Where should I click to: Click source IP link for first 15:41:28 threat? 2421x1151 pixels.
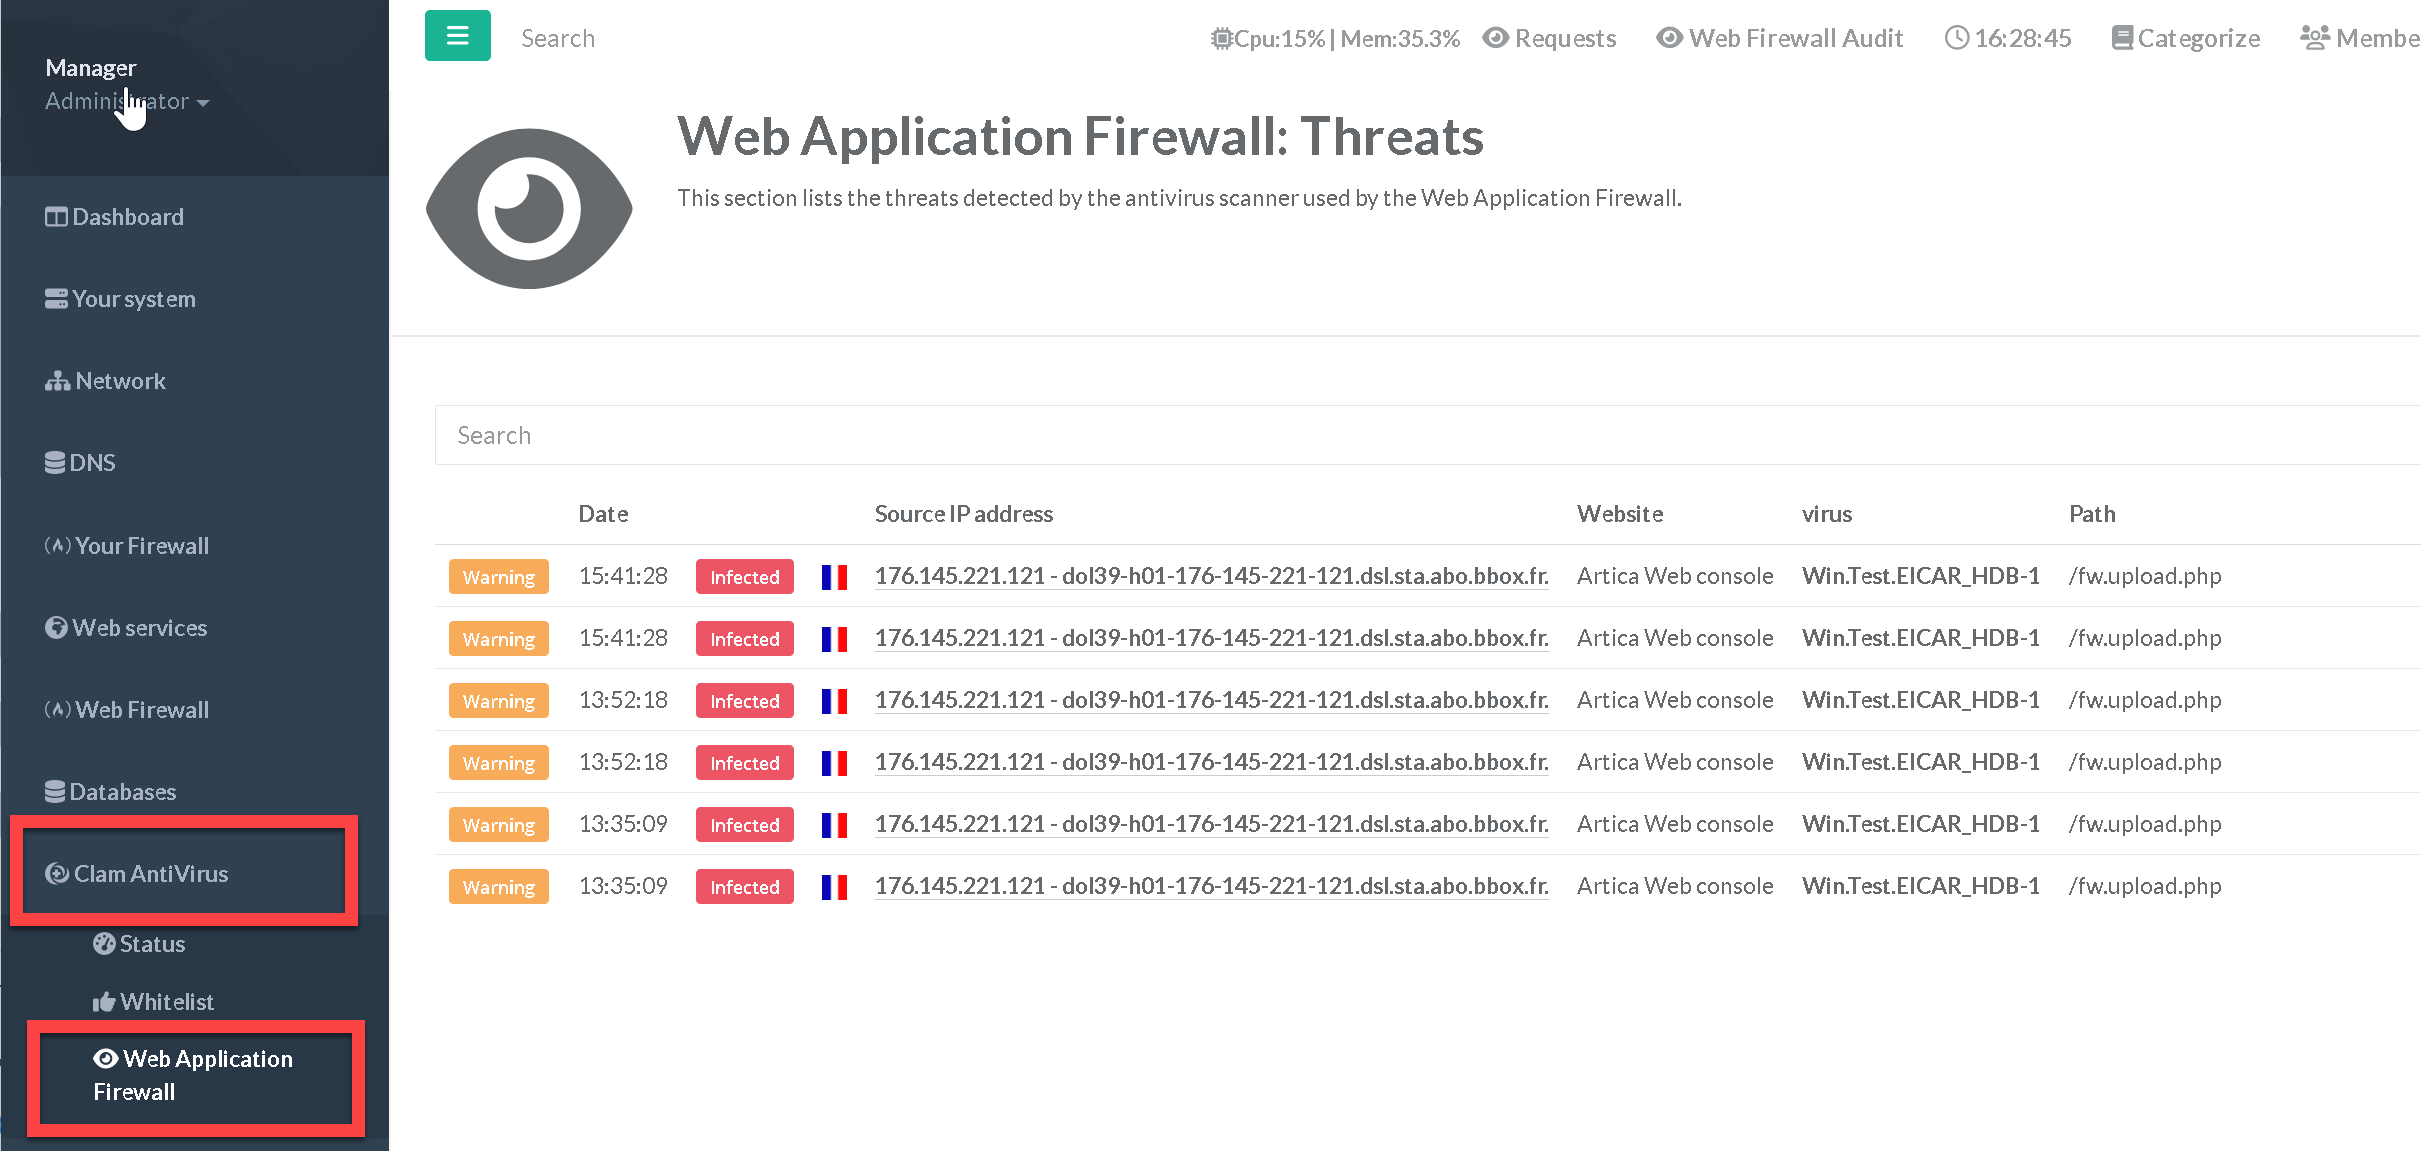[1211, 576]
